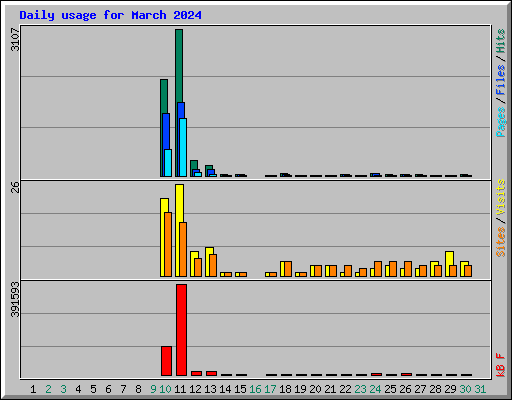This screenshot has width=512, height=400.
Task: Click the green hits bar for day 10
Action: 164,96
